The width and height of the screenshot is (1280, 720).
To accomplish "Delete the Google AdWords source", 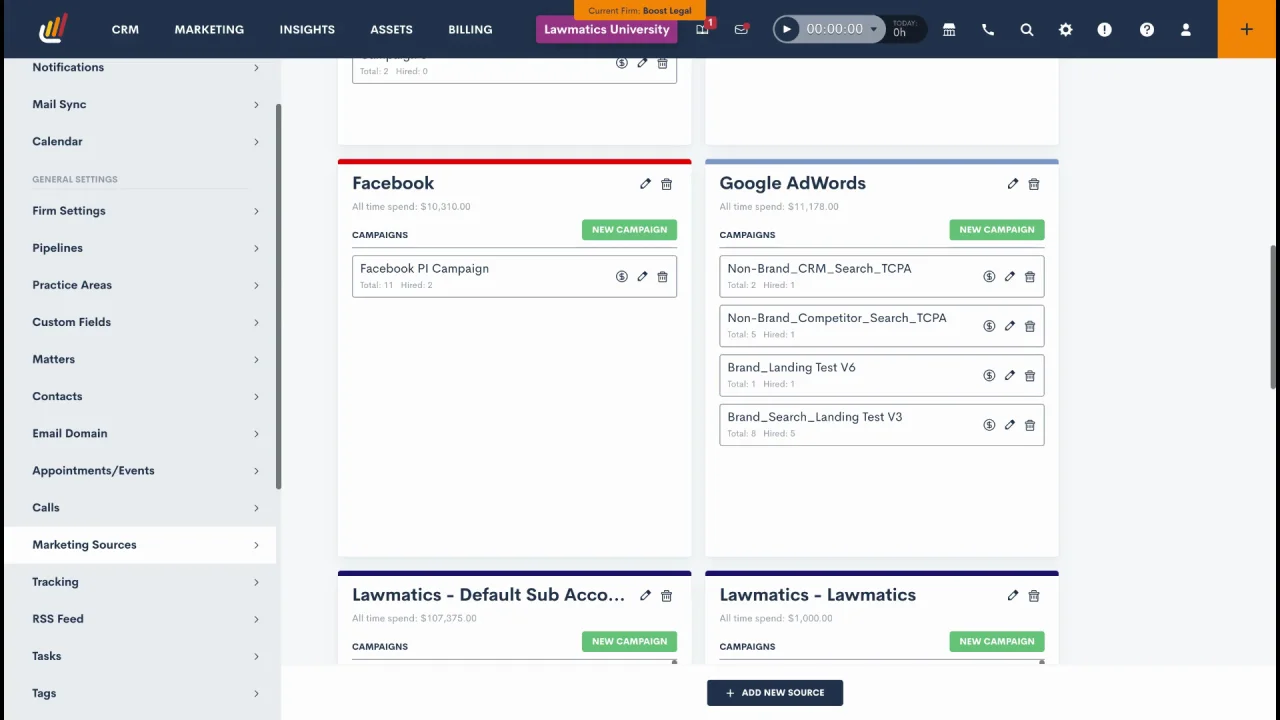I will point(1034,184).
